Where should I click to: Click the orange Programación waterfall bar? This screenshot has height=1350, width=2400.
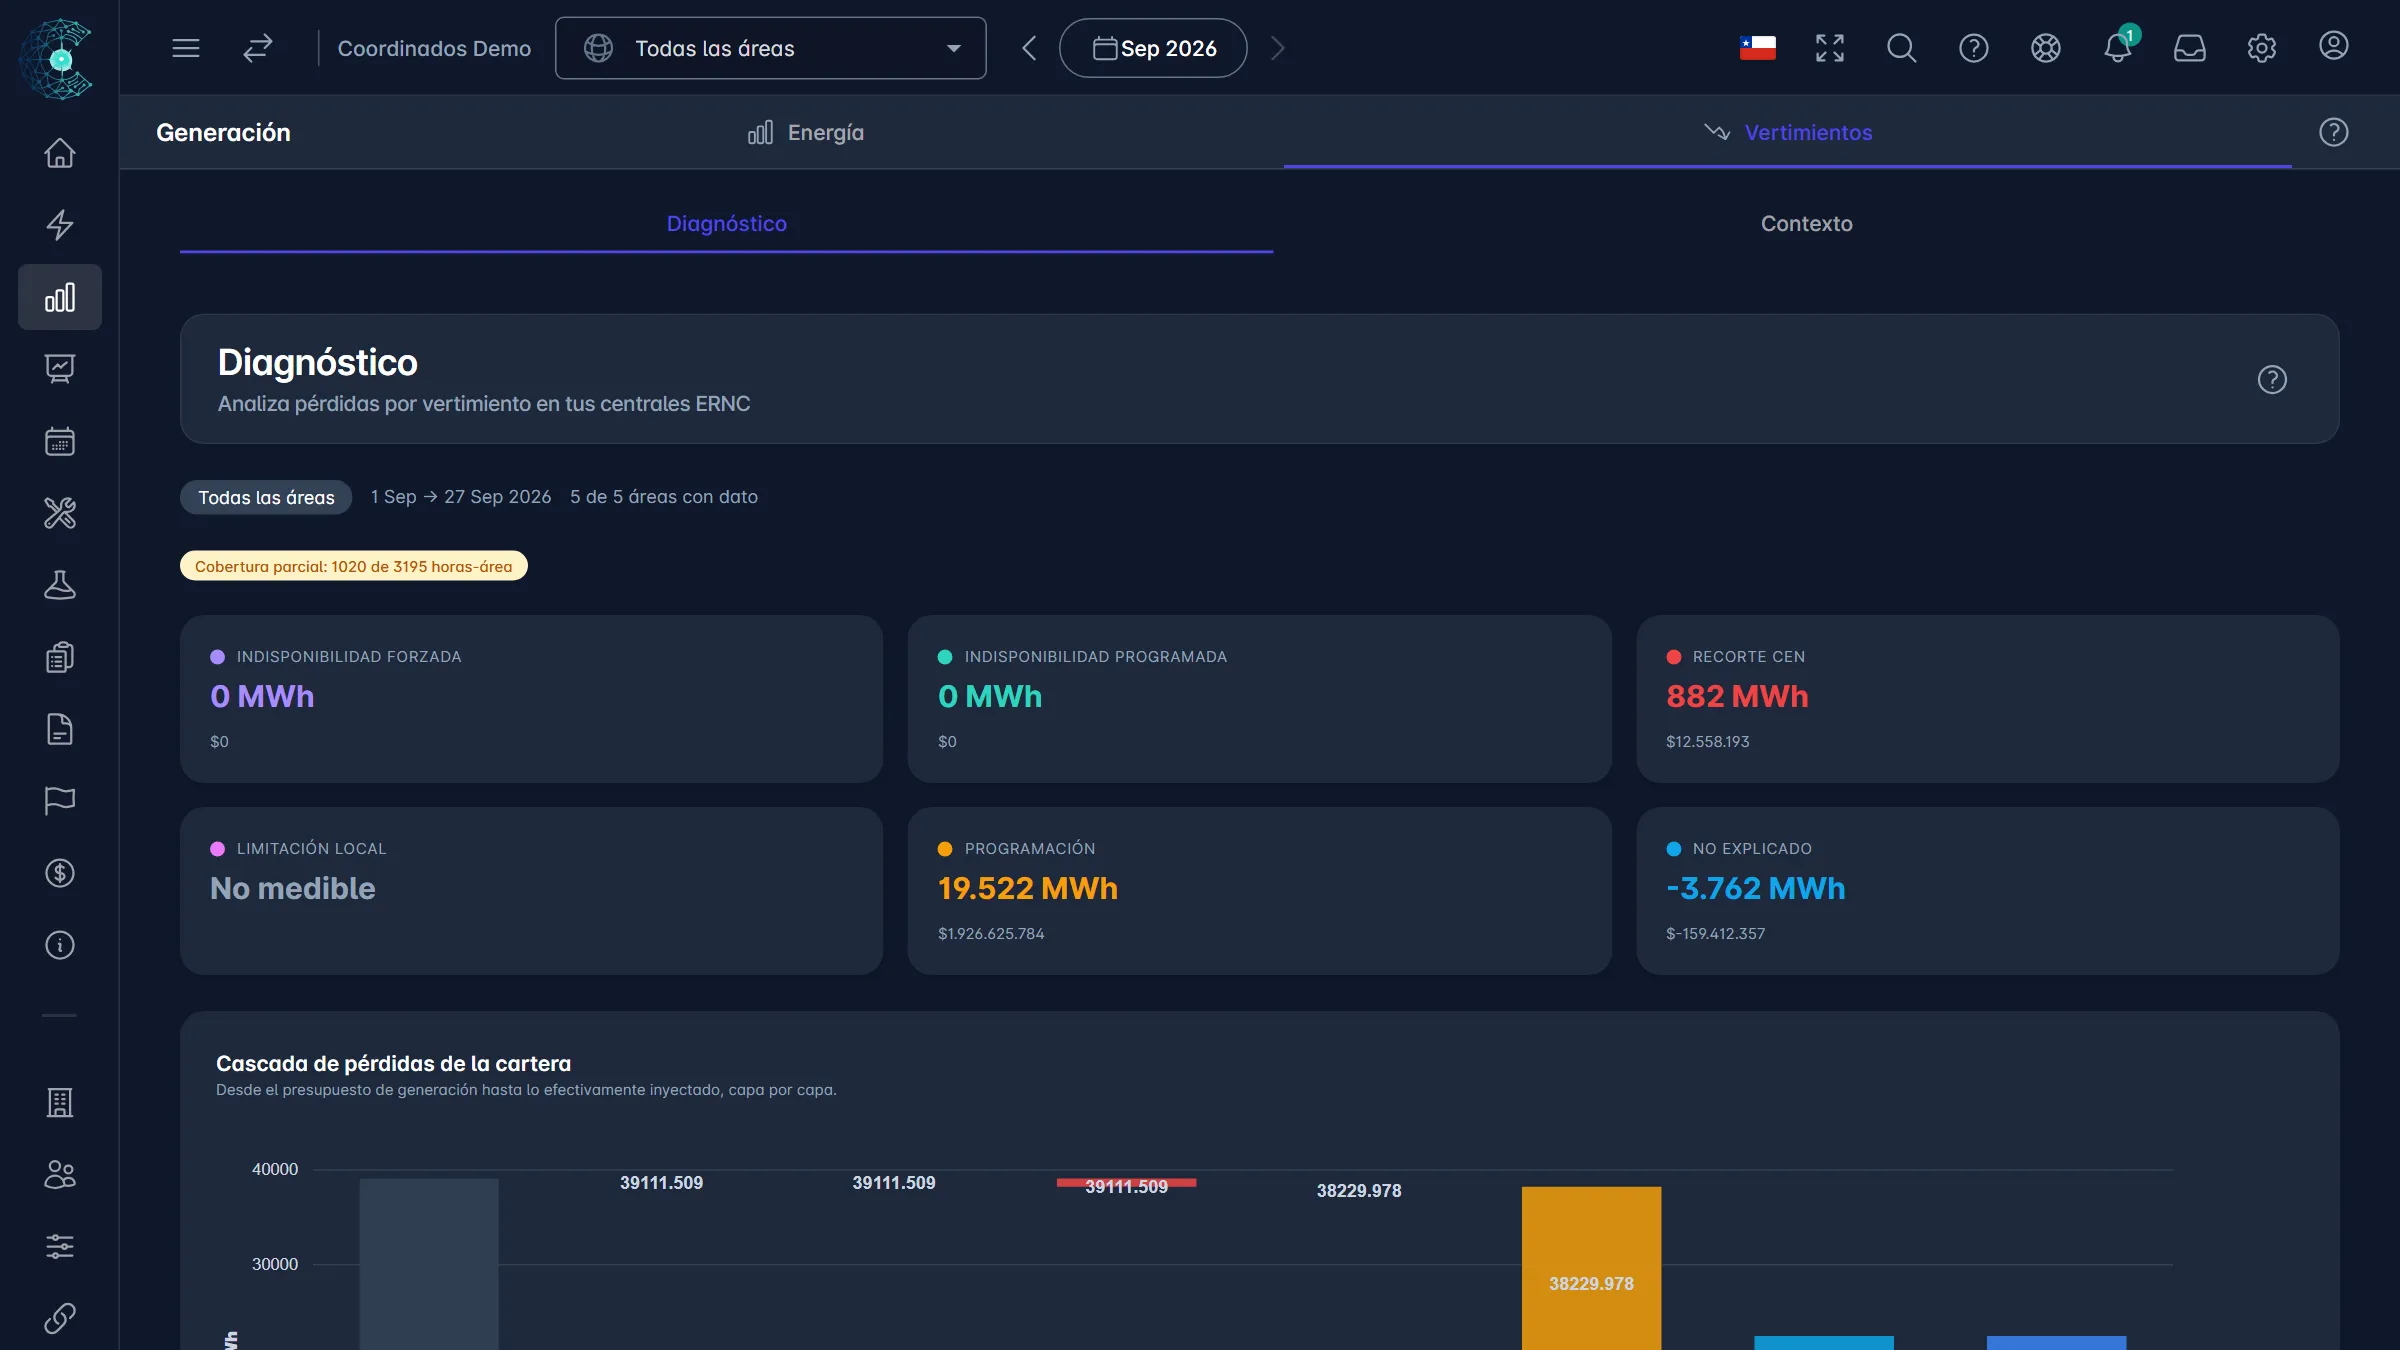coord(1591,1268)
